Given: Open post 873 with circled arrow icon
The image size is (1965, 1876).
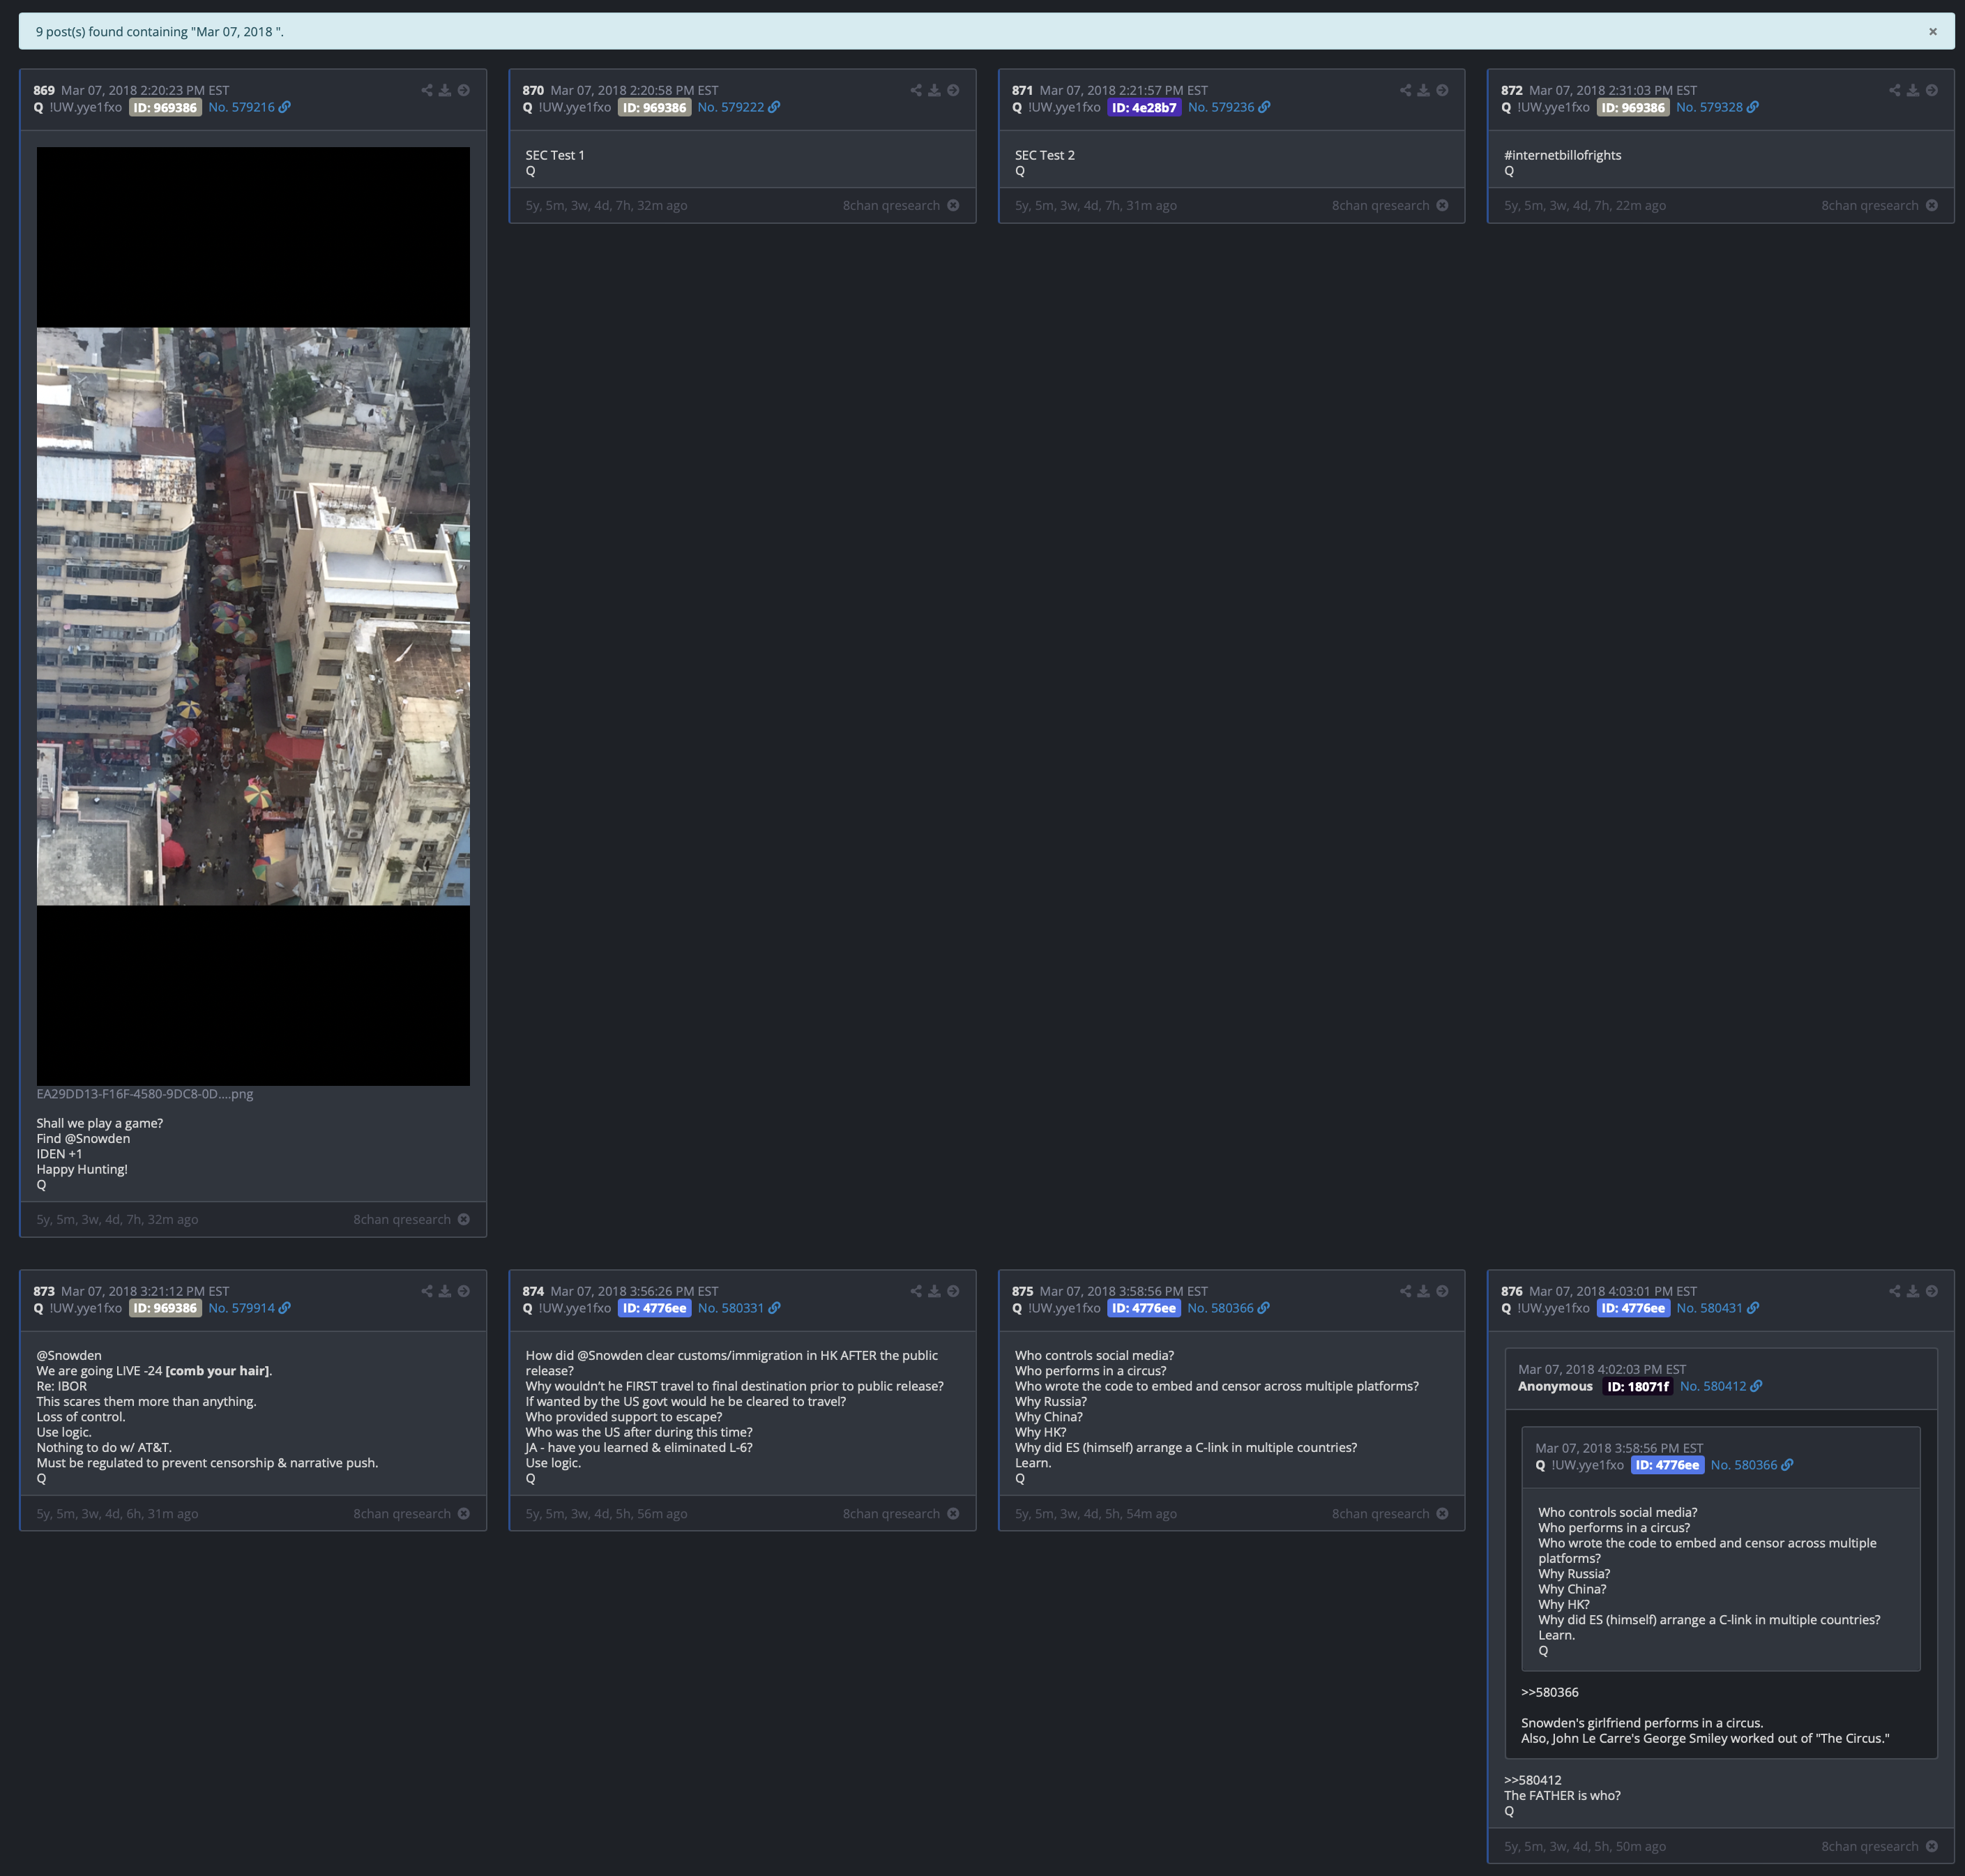Looking at the screenshot, I should pyautogui.click(x=464, y=1291).
